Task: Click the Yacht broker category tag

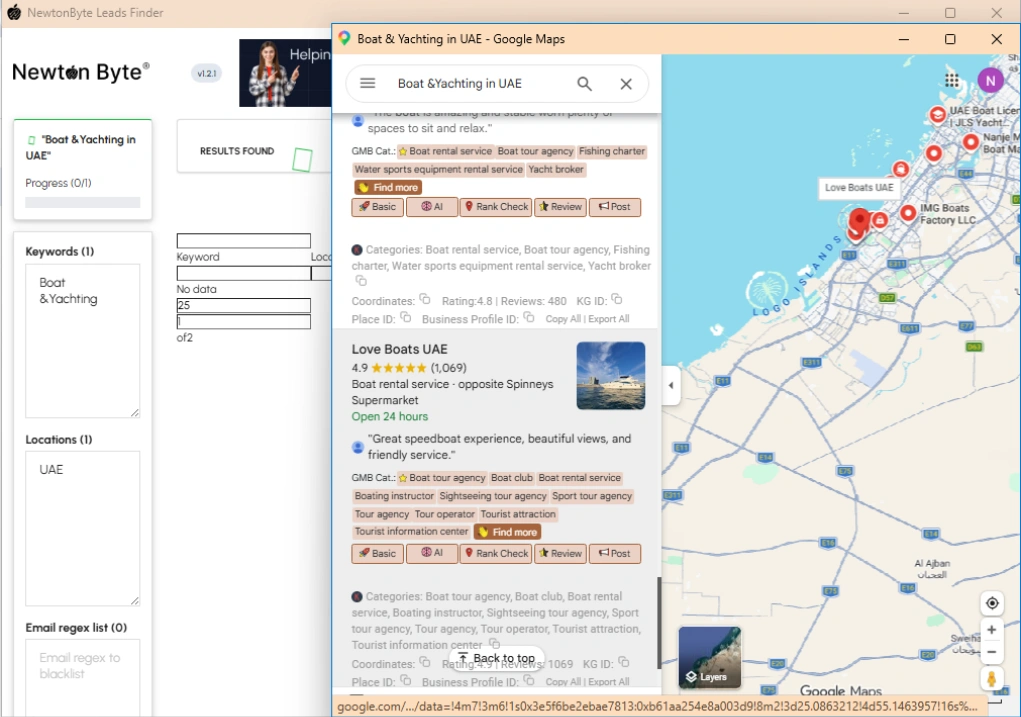Action: (556, 169)
